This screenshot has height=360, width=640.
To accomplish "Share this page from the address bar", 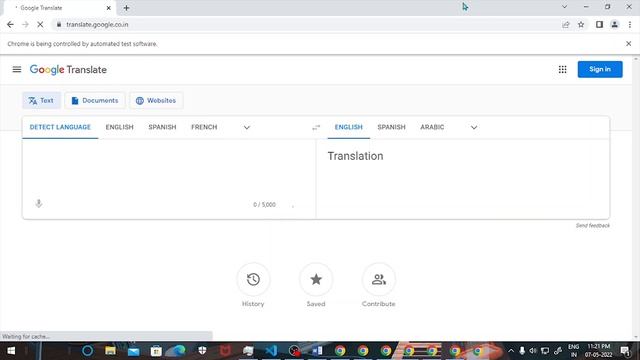I will click(566, 24).
